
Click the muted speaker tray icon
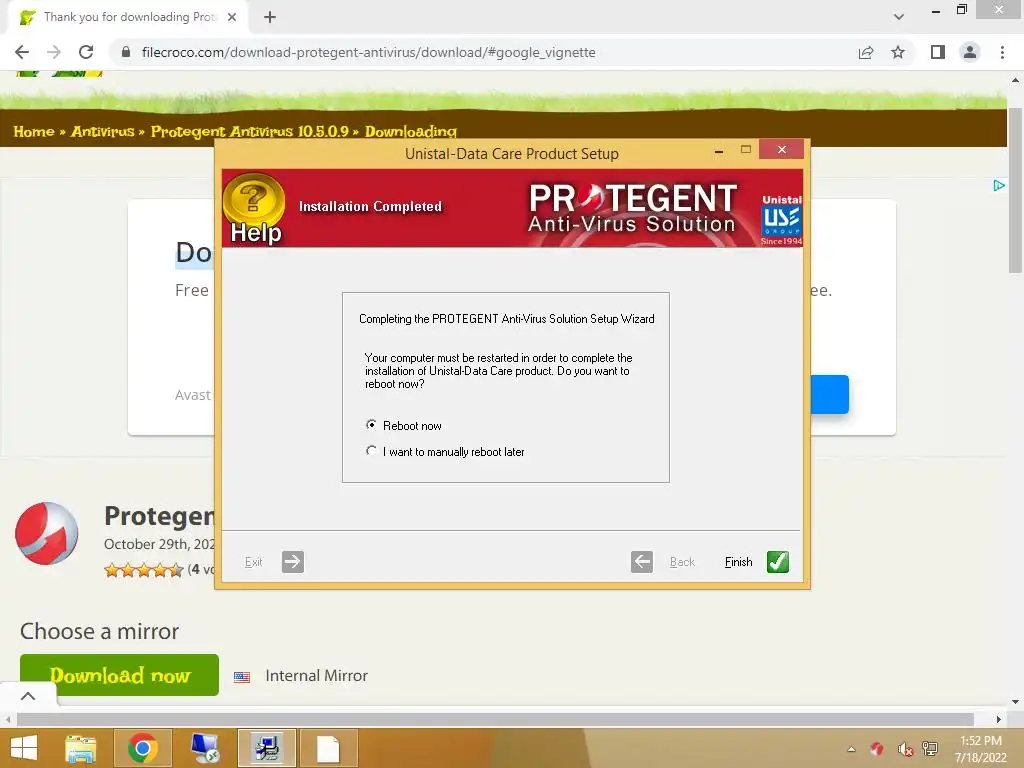[x=904, y=749]
